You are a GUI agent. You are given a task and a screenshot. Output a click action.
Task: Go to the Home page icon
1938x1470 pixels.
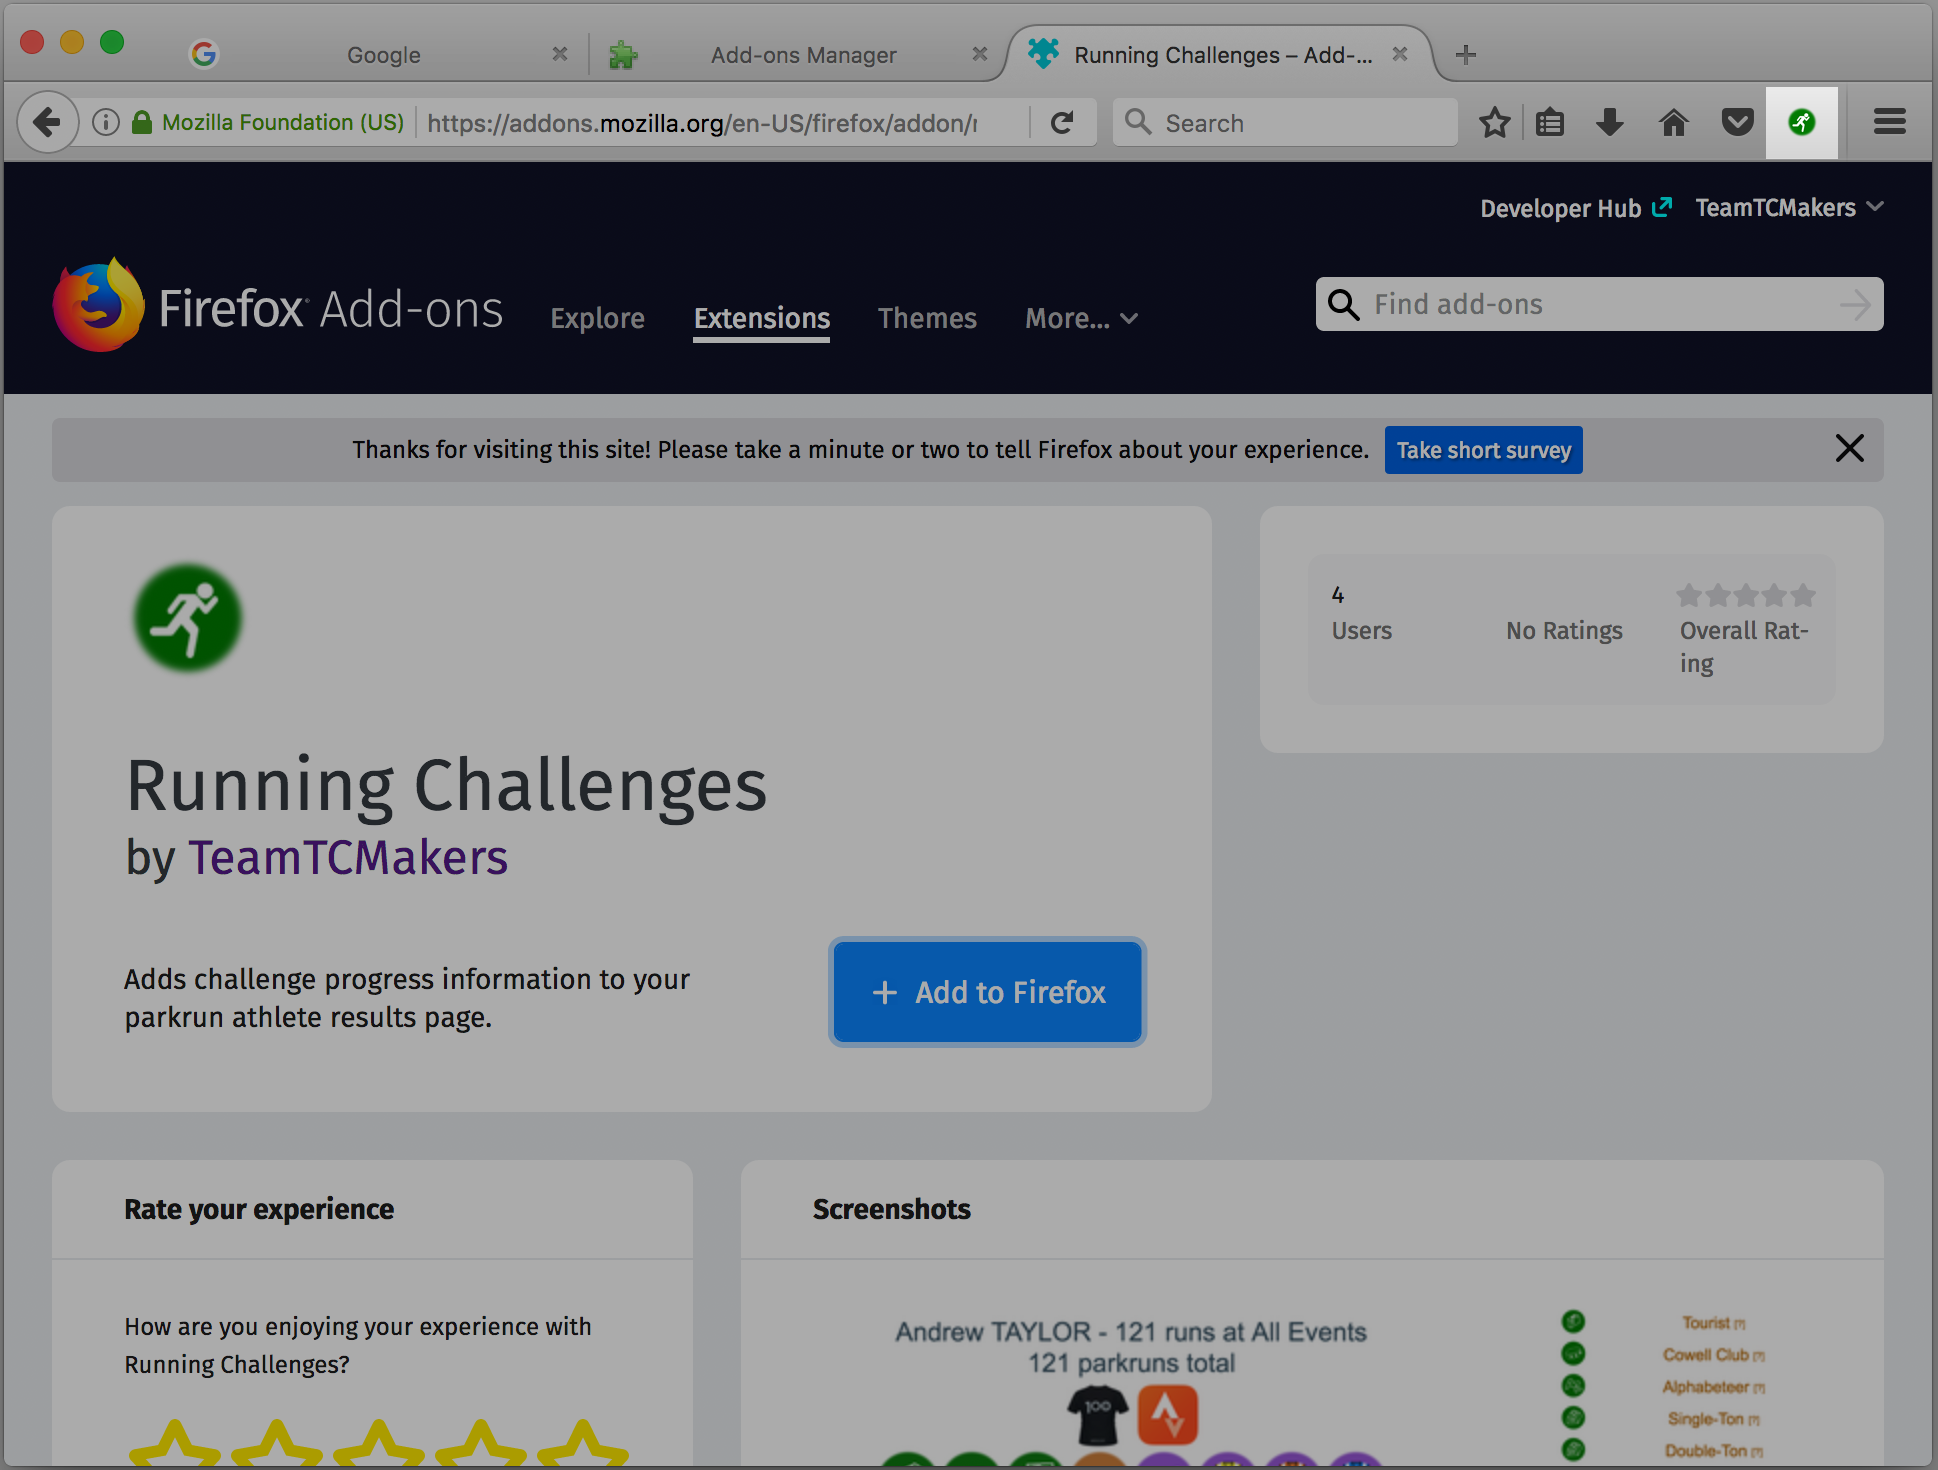coord(1673,123)
